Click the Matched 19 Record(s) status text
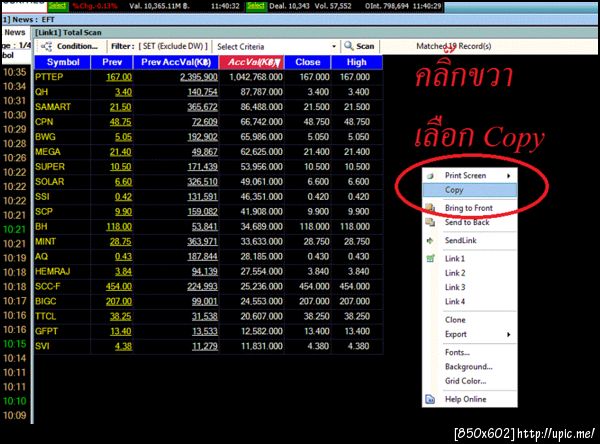Viewport: 600px width, 444px height. (453, 46)
